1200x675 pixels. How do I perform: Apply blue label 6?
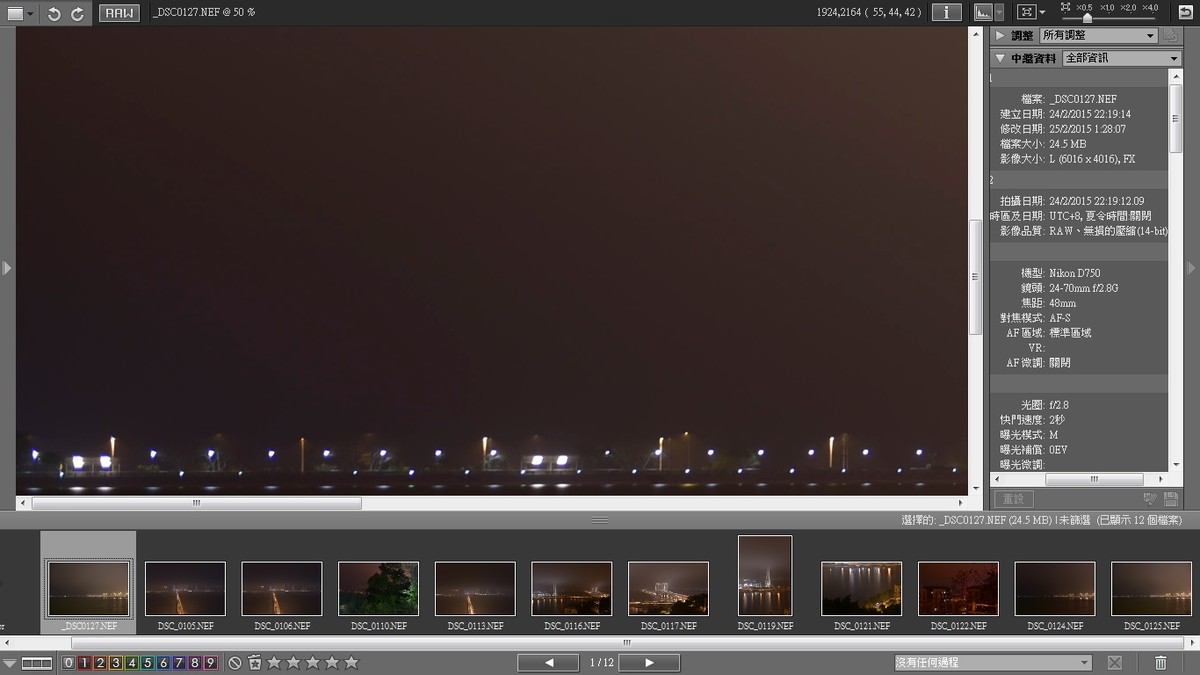[163, 662]
